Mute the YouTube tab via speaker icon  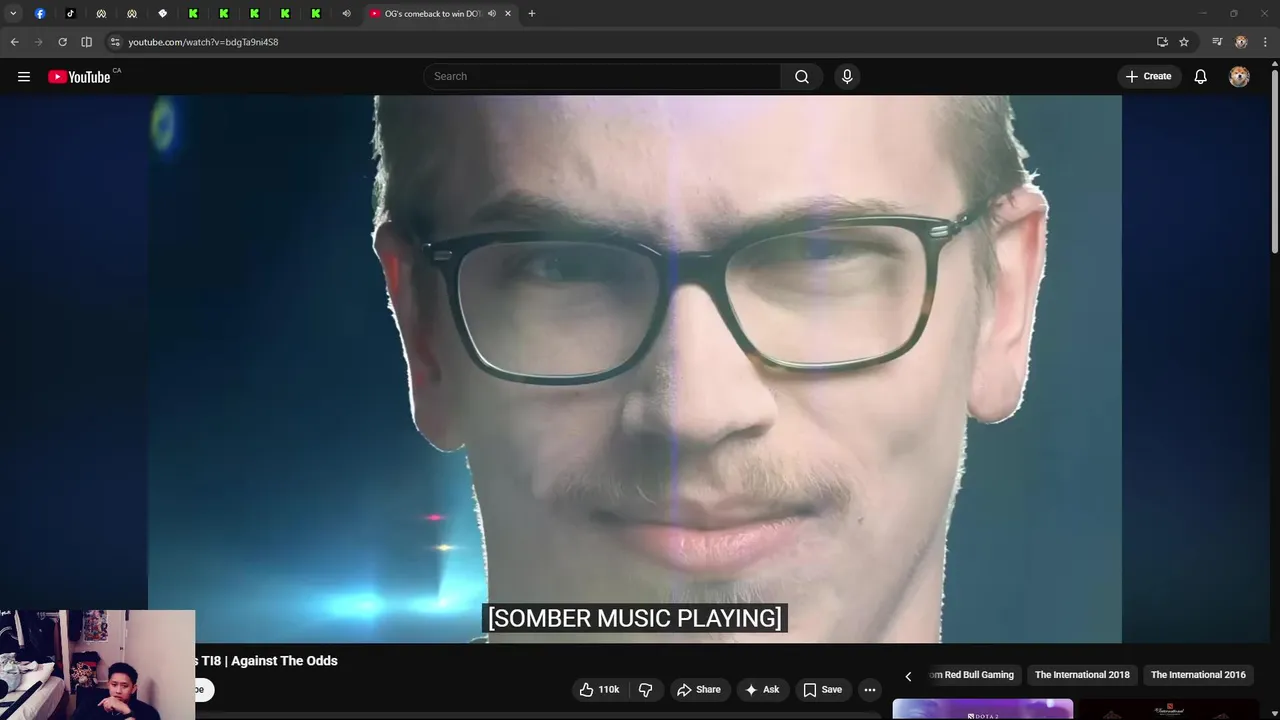click(x=492, y=14)
